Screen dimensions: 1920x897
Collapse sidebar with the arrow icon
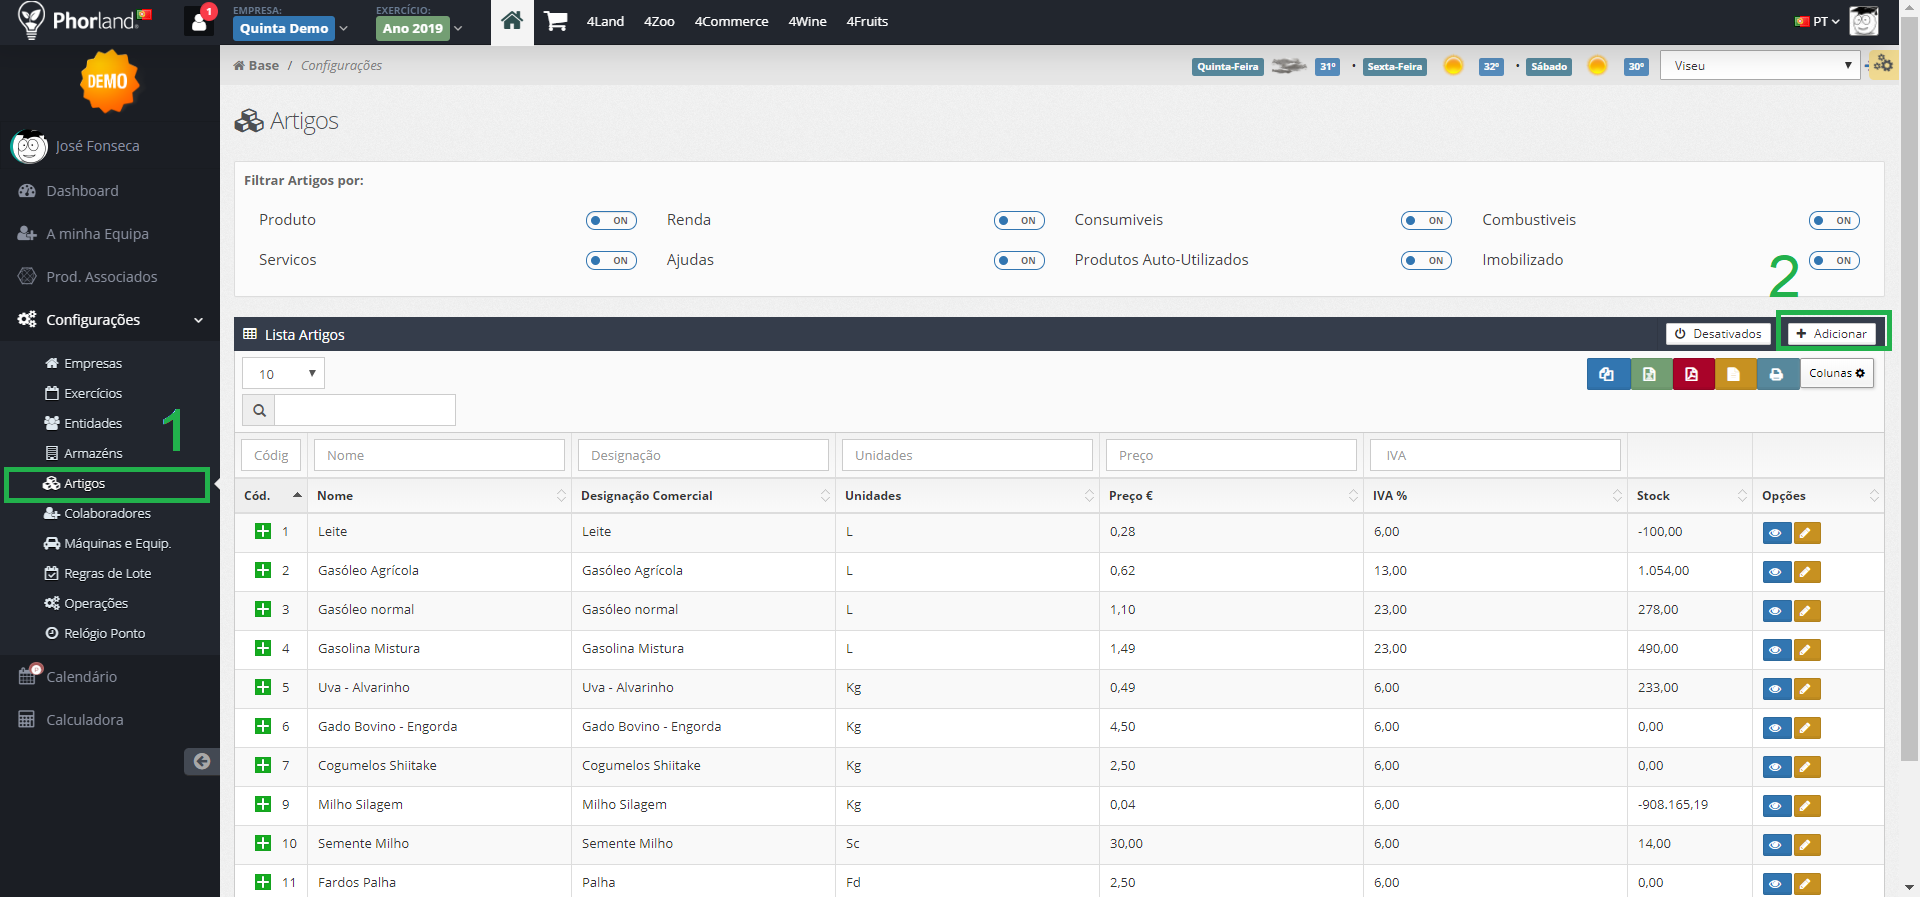coord(201,761)
